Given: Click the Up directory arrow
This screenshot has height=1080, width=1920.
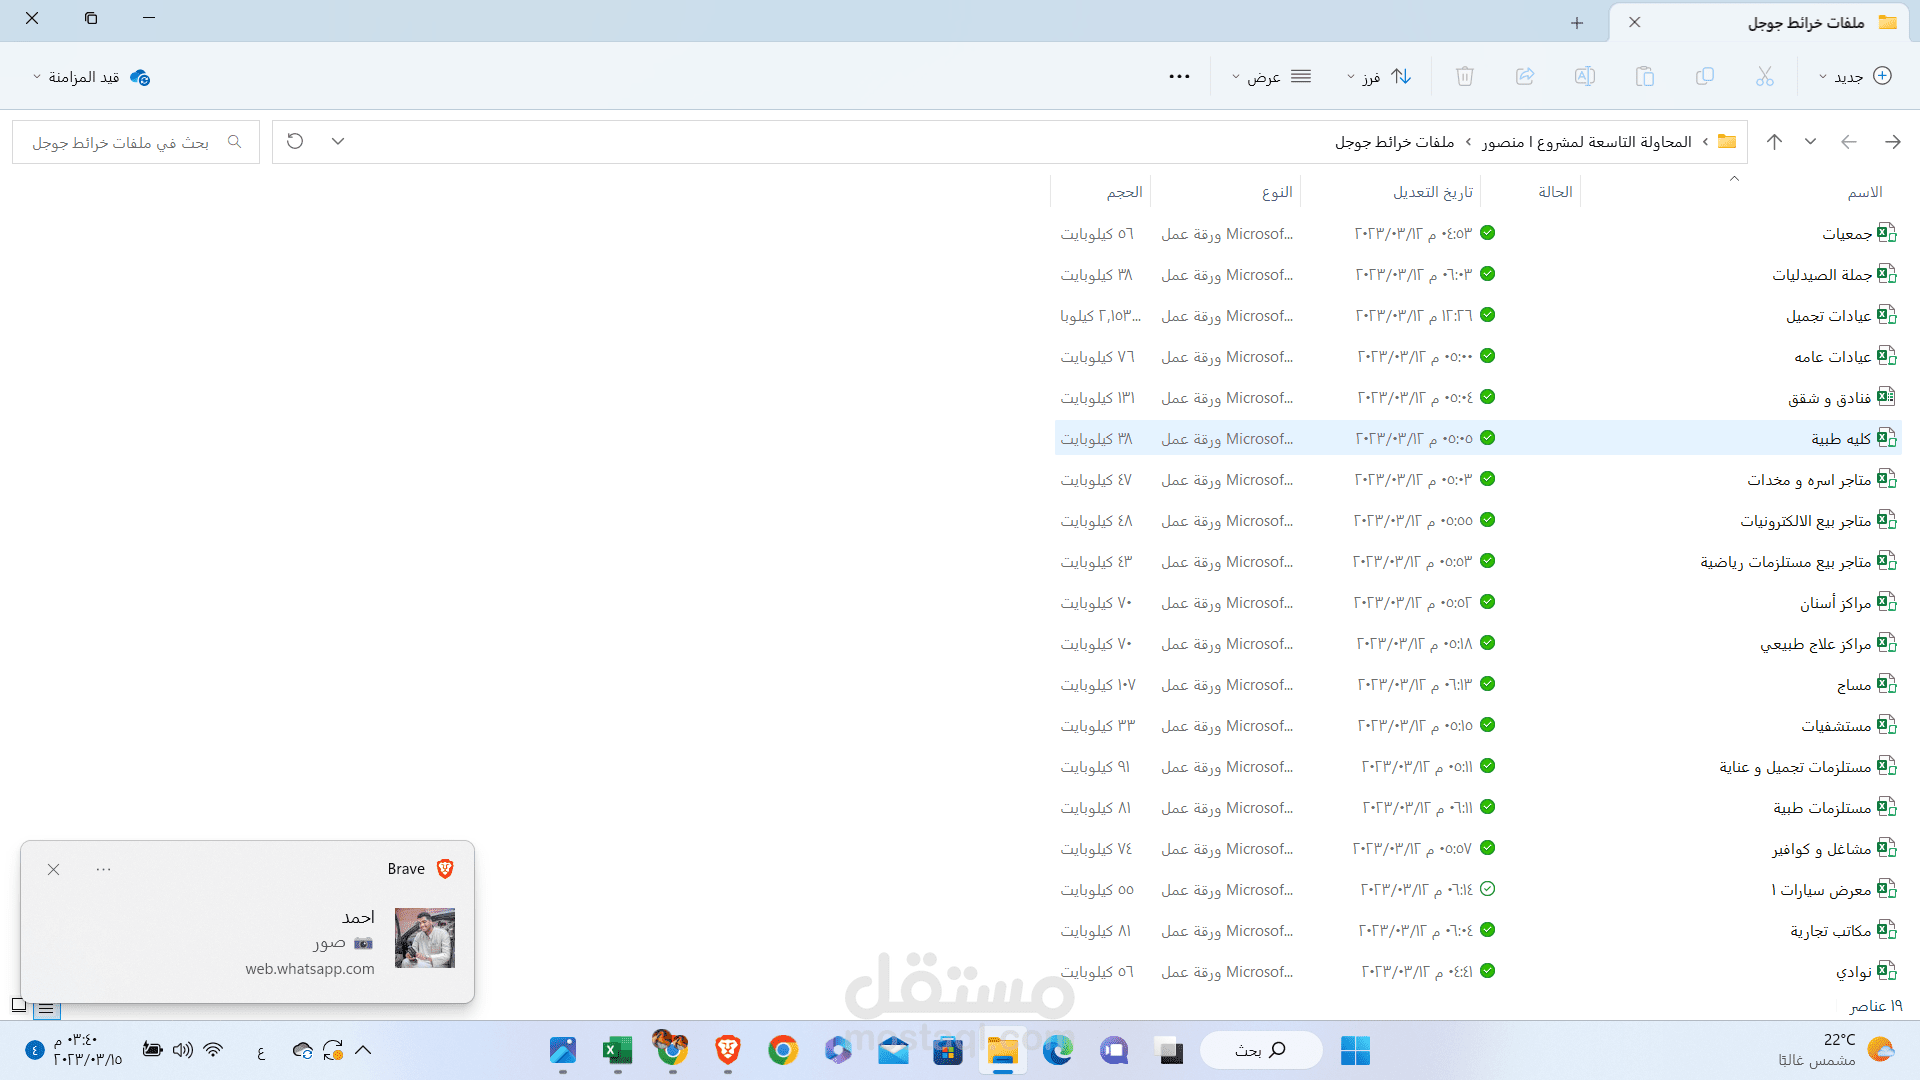Looking at the screenshot, I should pos(1774,142).
